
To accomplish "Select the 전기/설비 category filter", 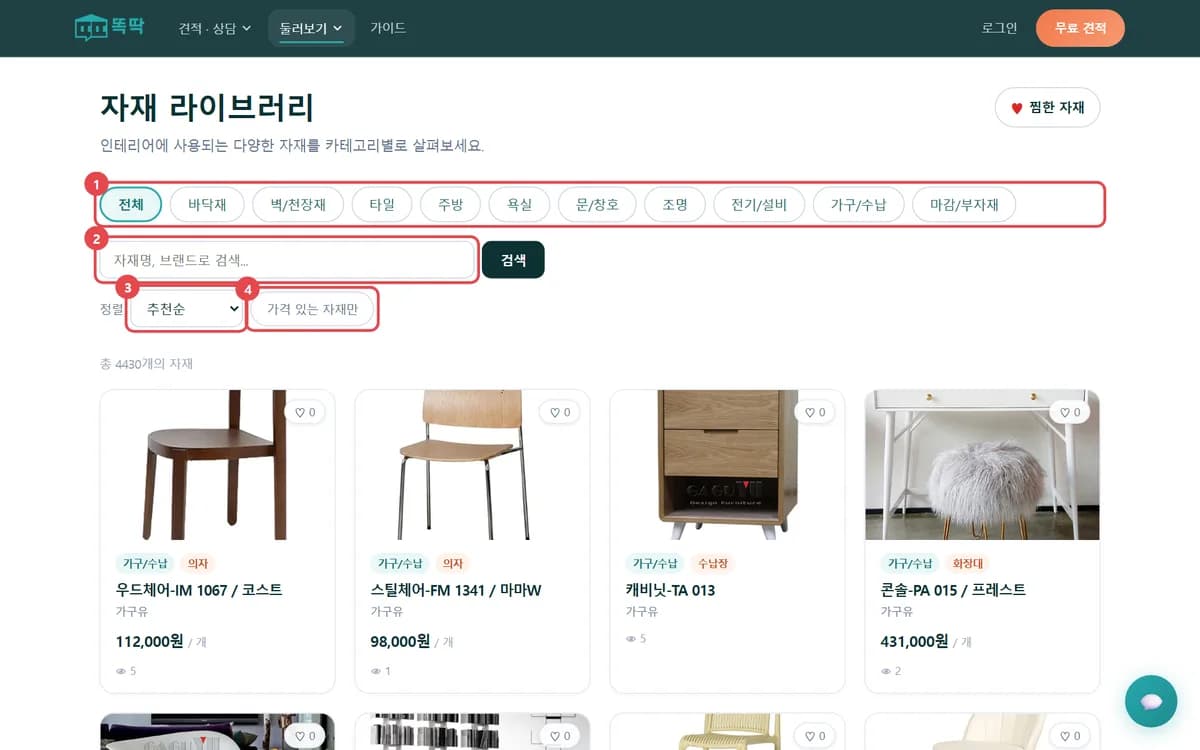I will (759, 205).
